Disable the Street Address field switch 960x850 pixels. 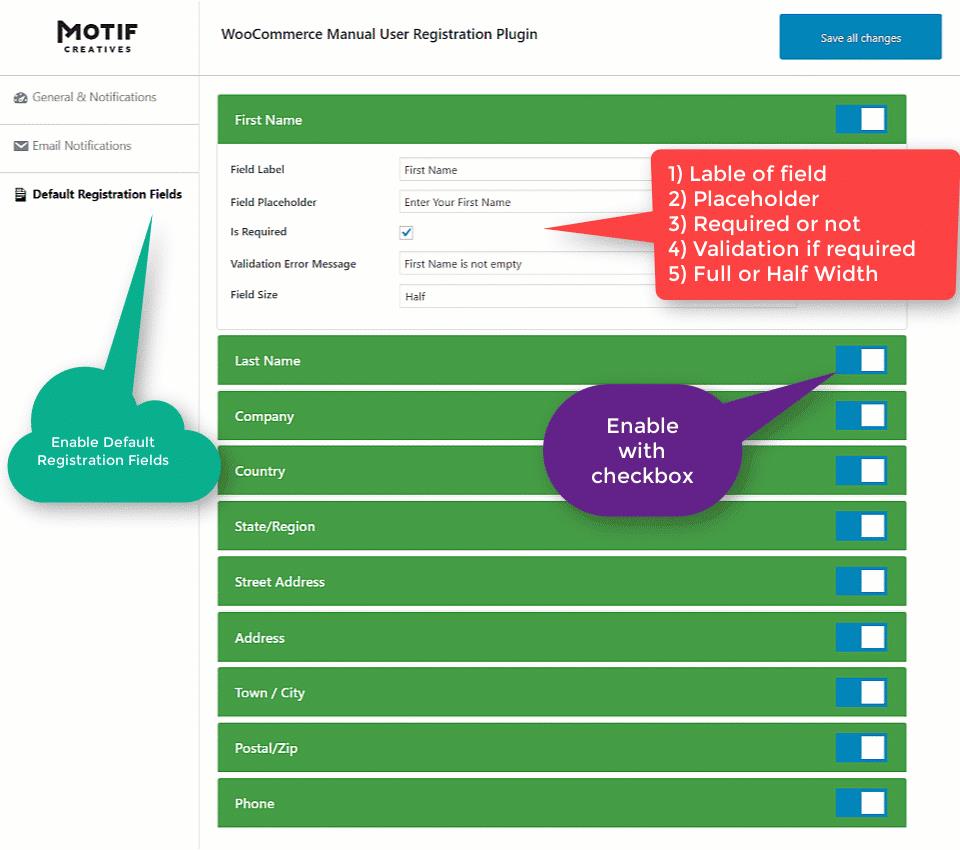click(x=861, y=581)
